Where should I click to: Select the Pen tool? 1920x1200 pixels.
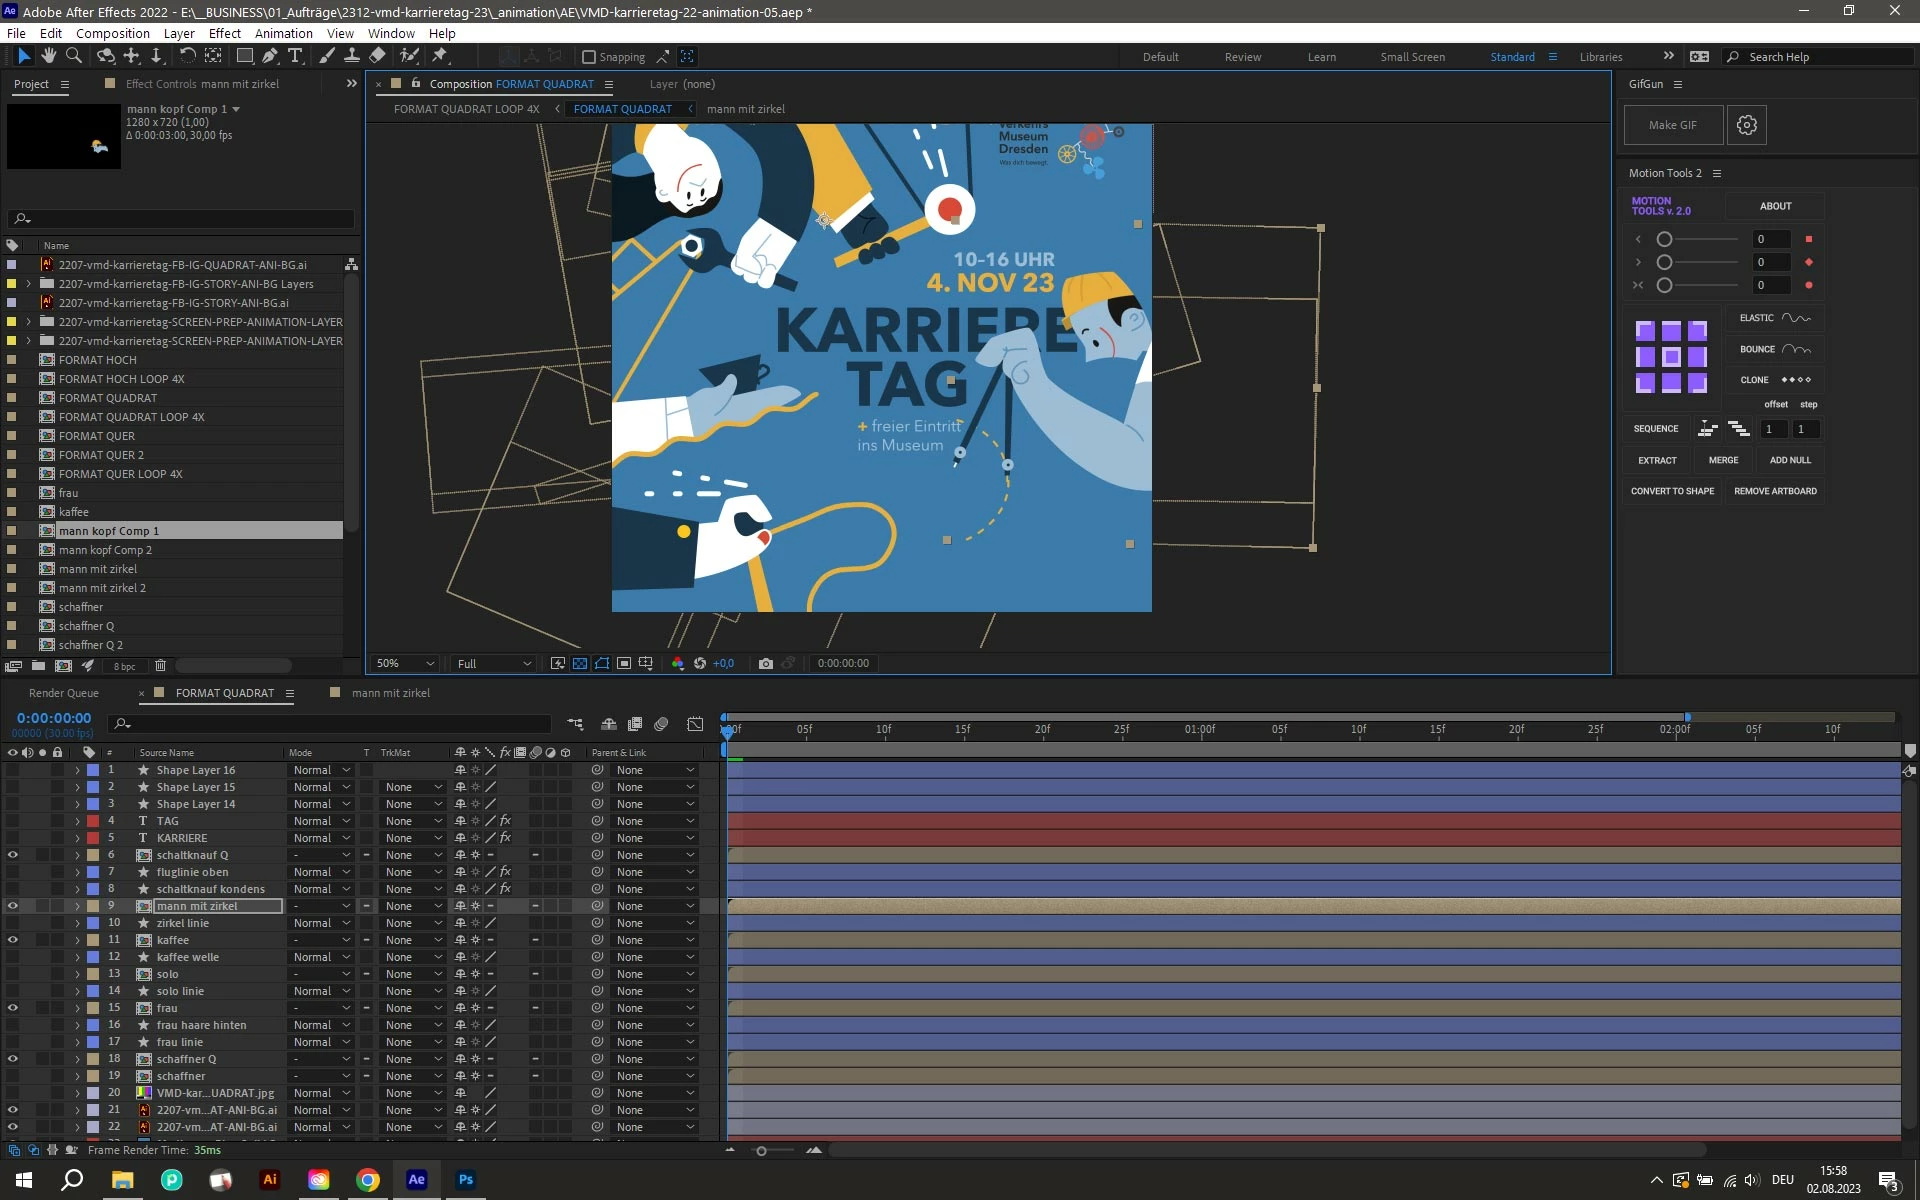click(270, 56)
